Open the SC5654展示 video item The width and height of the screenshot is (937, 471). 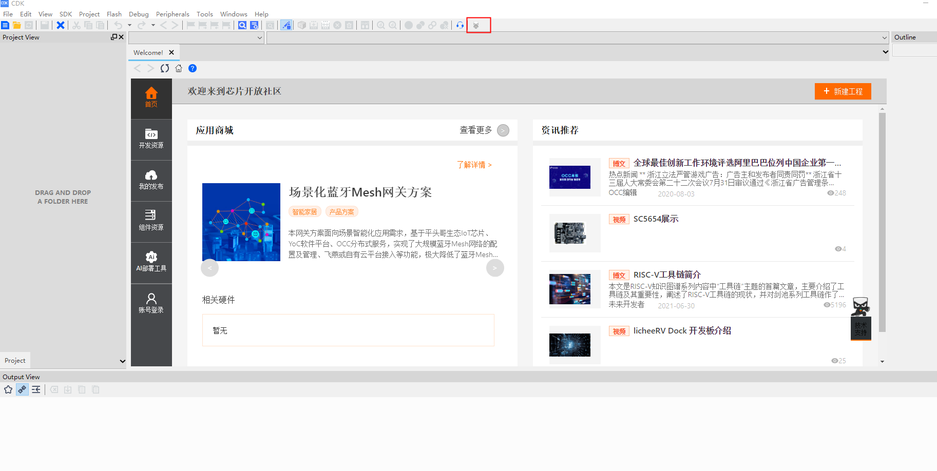coord(656,219)
